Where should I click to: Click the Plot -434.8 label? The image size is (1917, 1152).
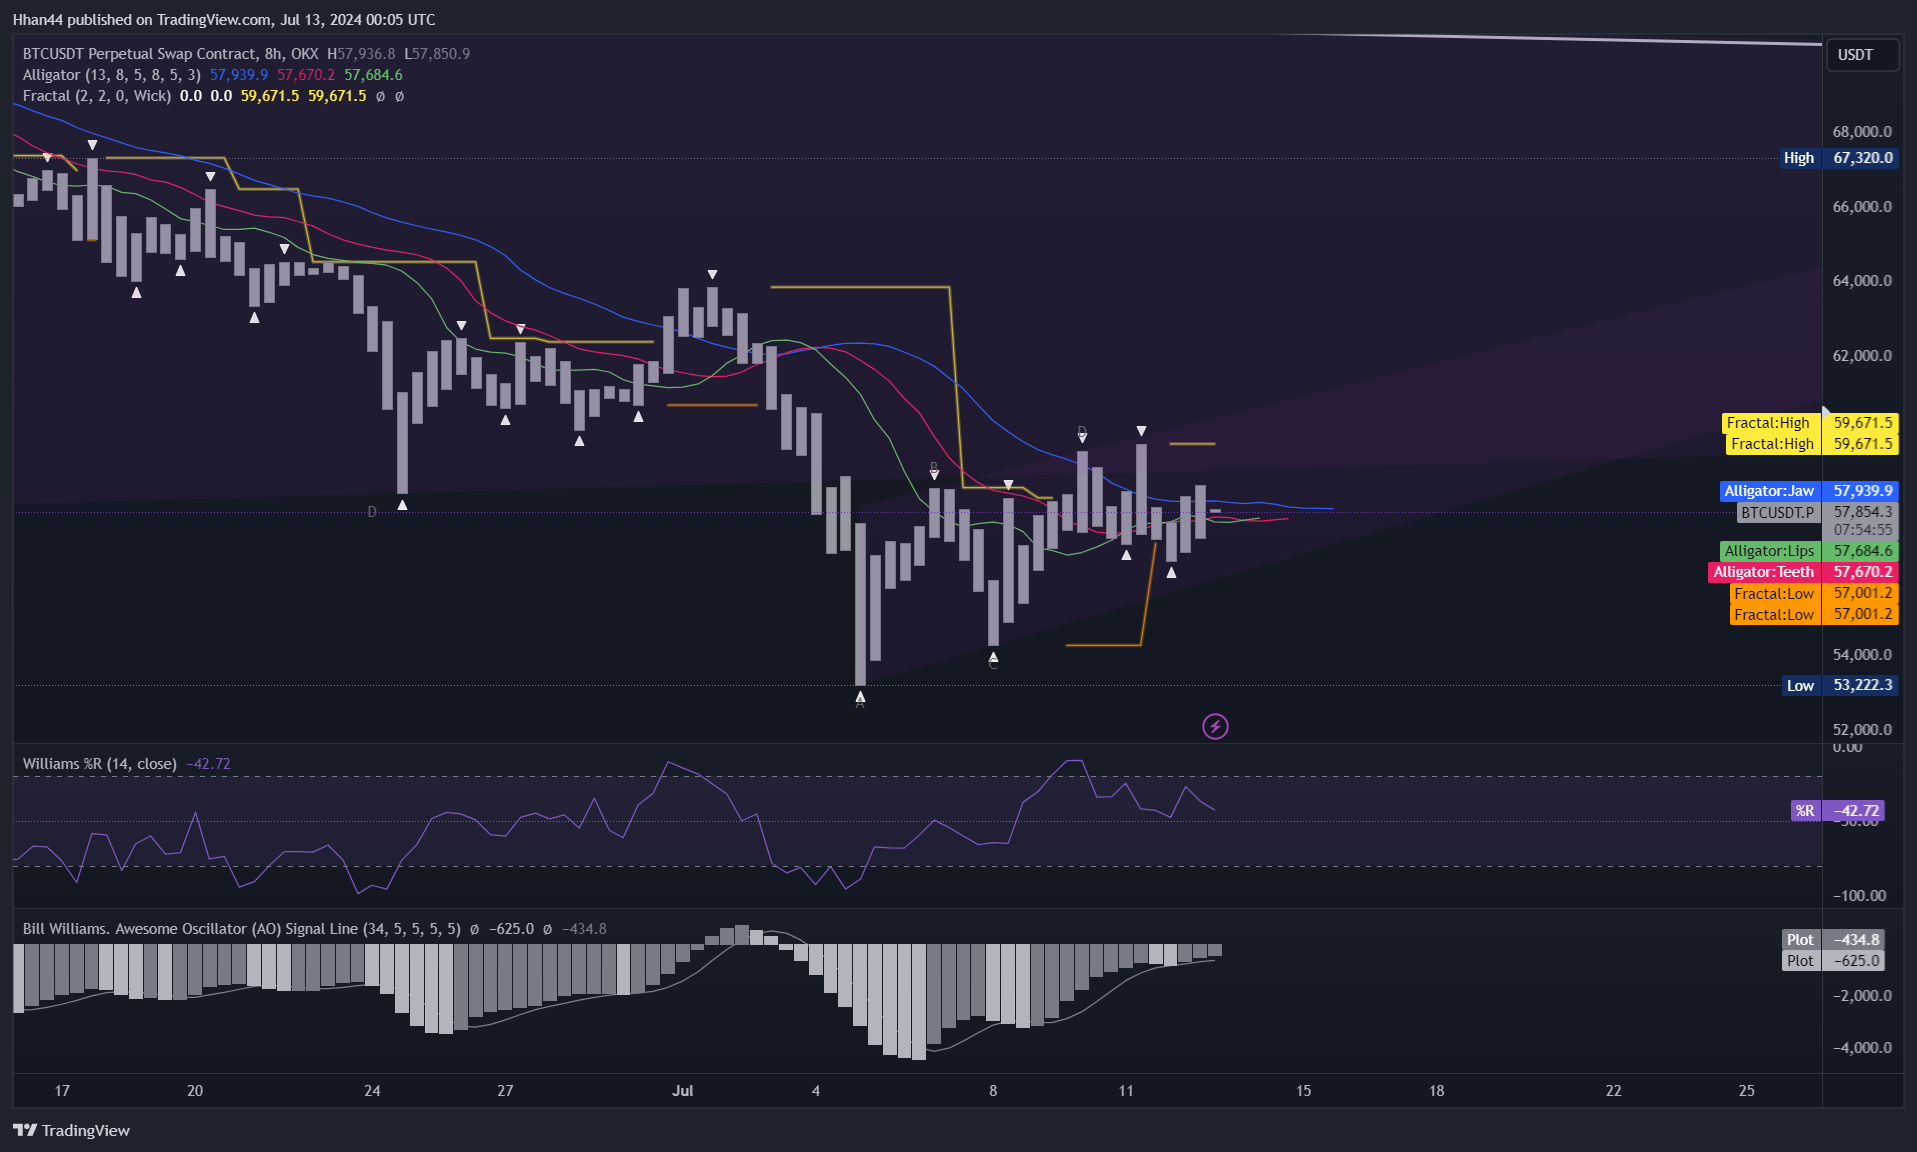(1834, 940)
